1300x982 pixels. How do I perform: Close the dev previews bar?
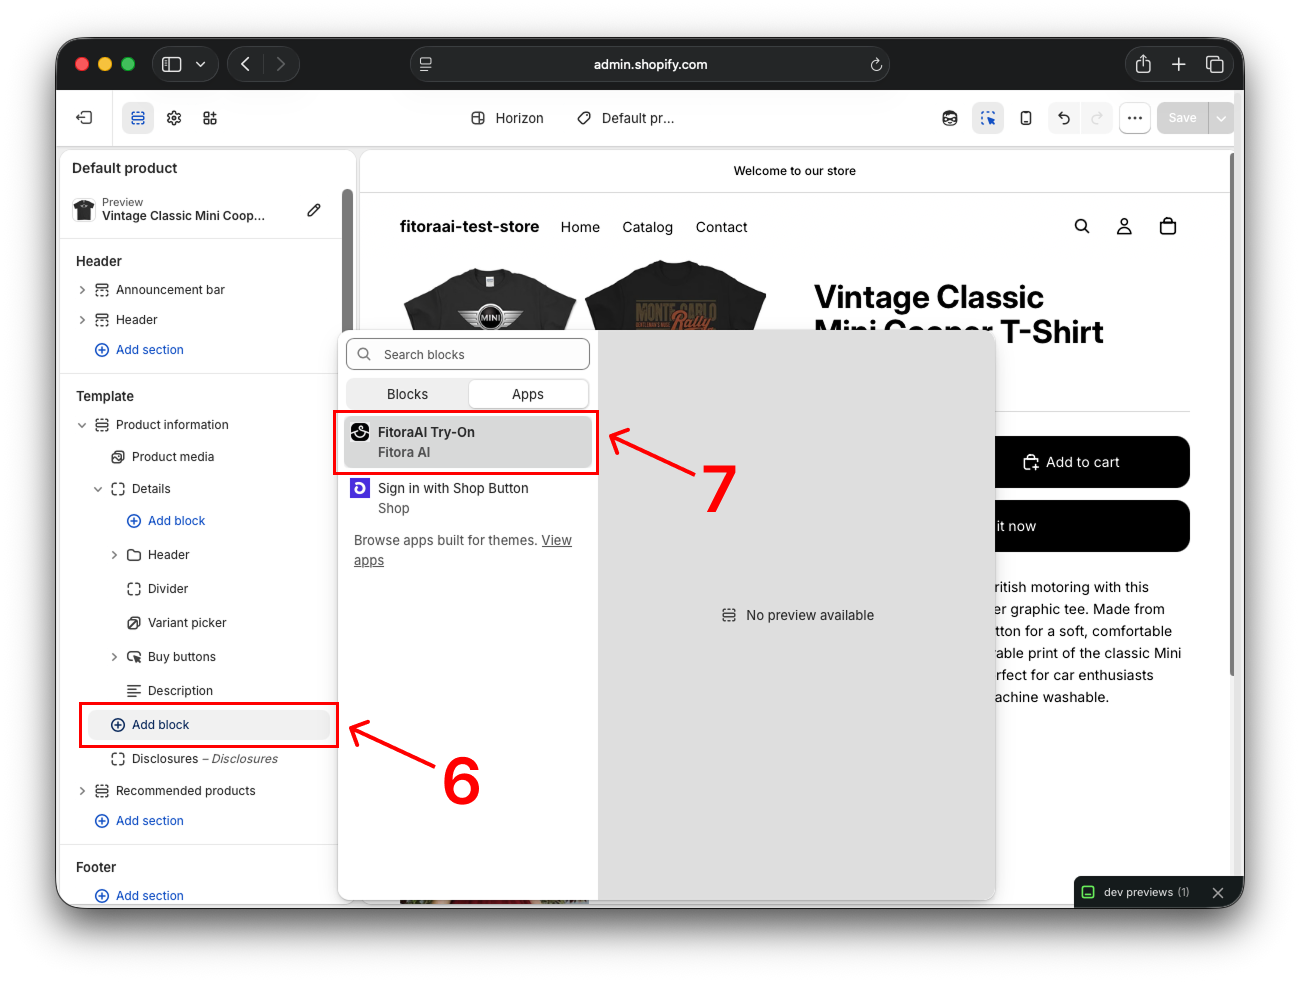[x=1218, y=893]
